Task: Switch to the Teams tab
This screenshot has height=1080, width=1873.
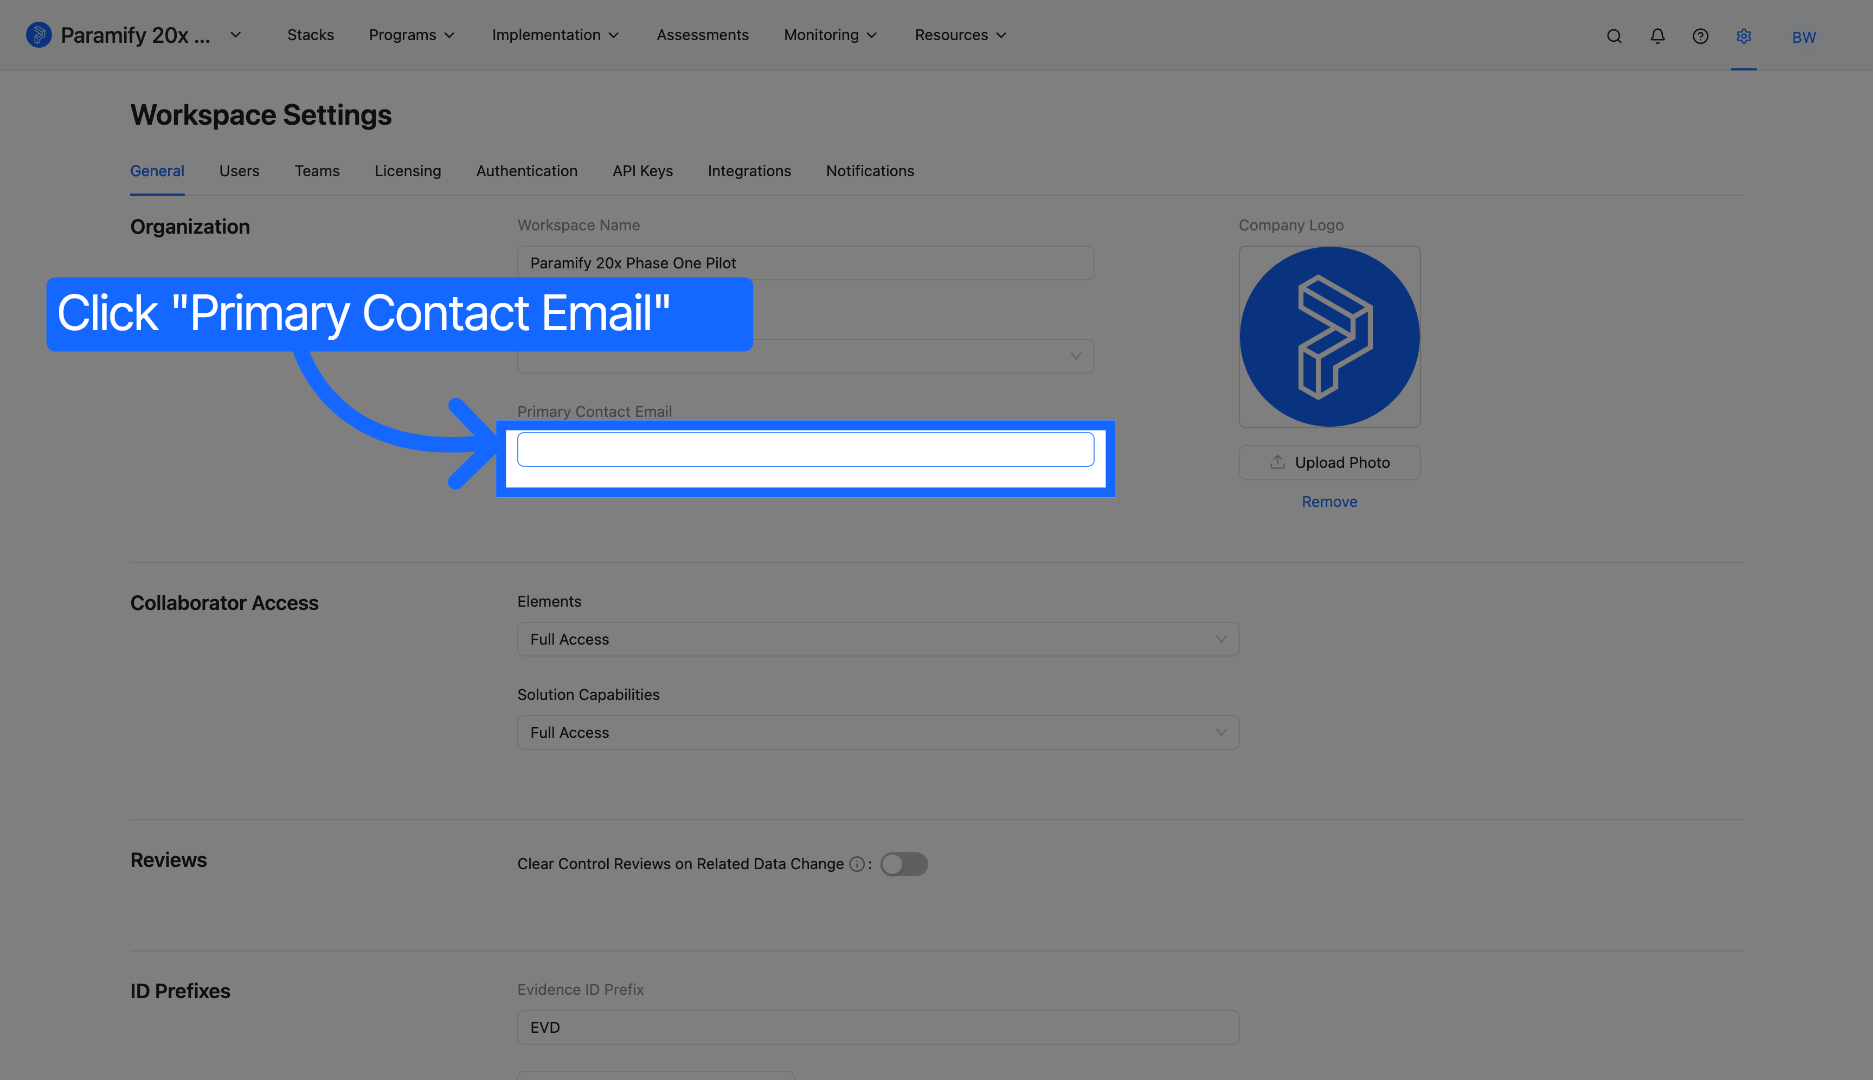Action: coord(317,171)
